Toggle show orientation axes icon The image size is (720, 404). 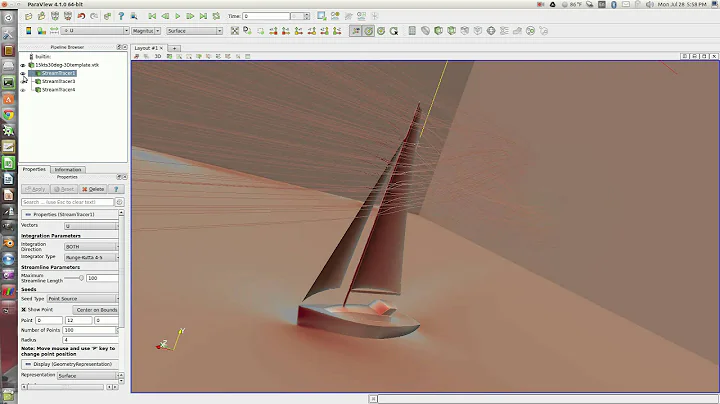pyautogui.click(x=356, y=31)
